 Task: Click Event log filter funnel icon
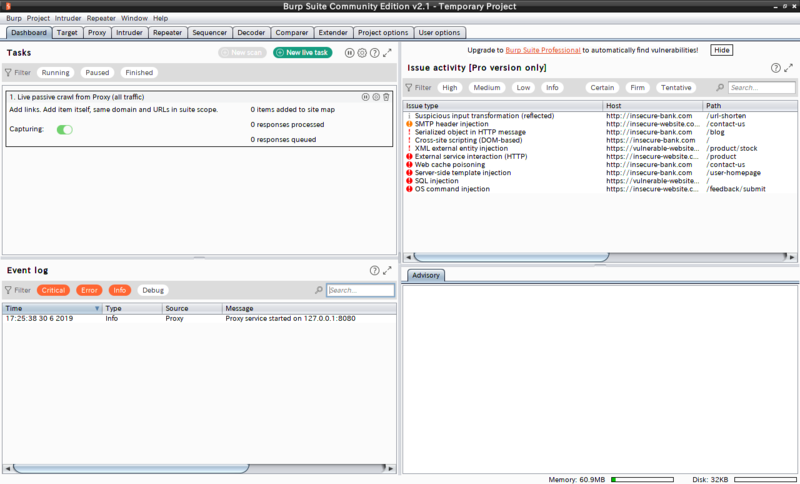(x=8, y=290)
